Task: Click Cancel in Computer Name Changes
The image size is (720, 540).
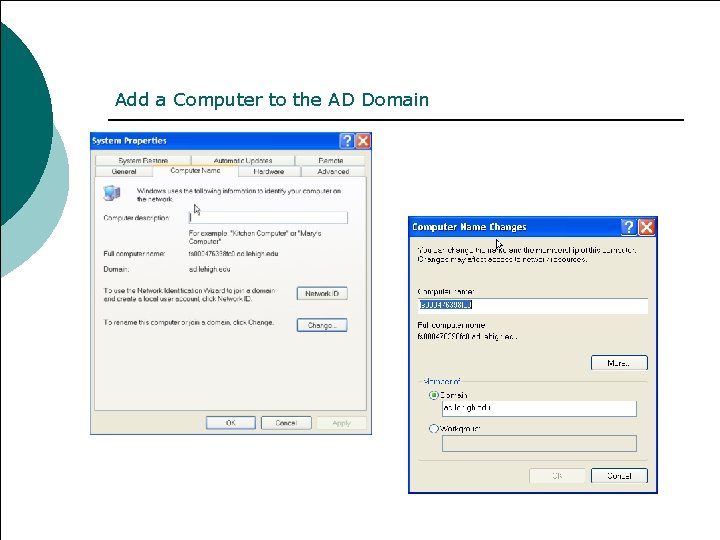Action: (x=619, y=476)
